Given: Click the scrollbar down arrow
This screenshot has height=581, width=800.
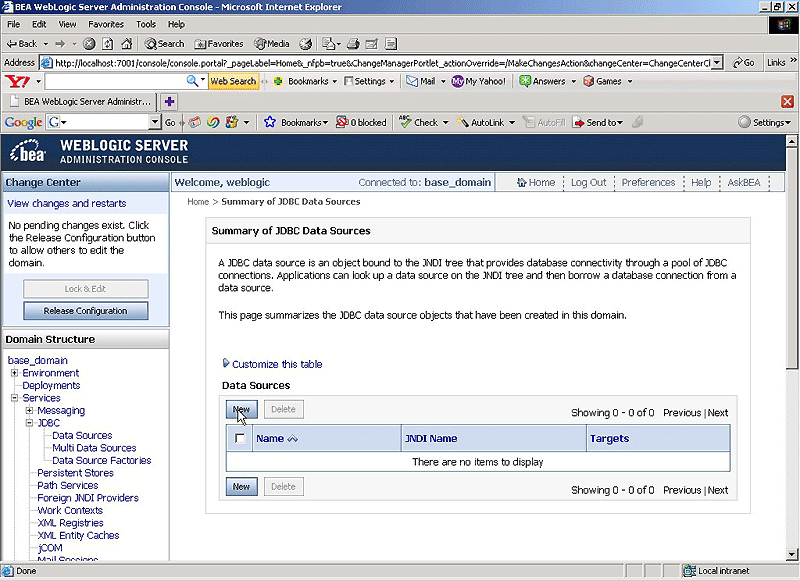Looking at the screenshot, I should click(x=791, y=554).
